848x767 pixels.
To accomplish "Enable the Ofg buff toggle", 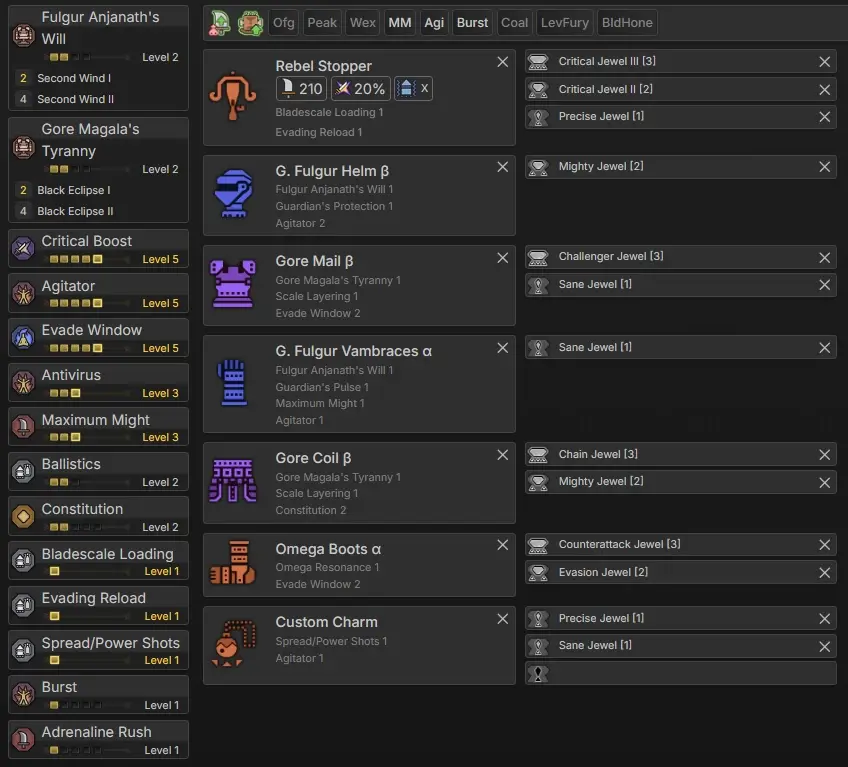I will pos(283,22).
